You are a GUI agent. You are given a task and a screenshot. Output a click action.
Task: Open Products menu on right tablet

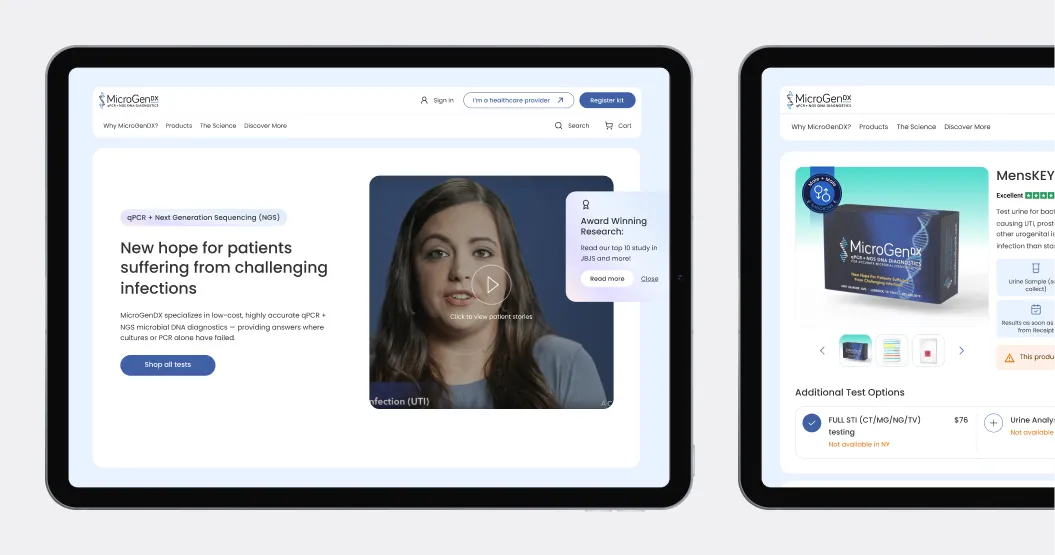coord(873,126)
